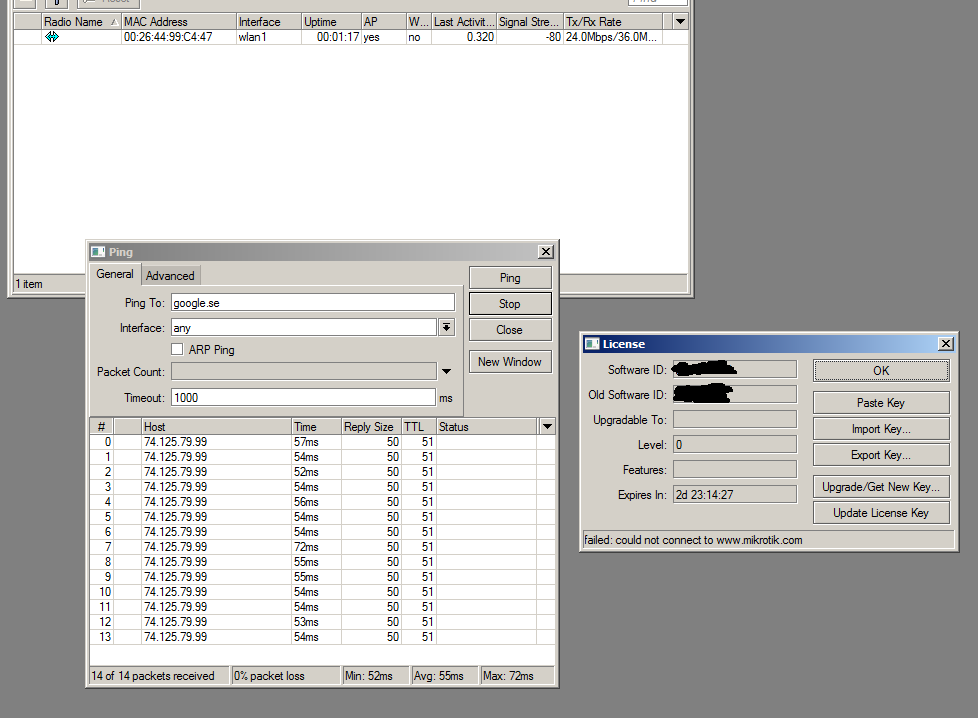Open the registration table column chooser dropdown

coord(680,22)
